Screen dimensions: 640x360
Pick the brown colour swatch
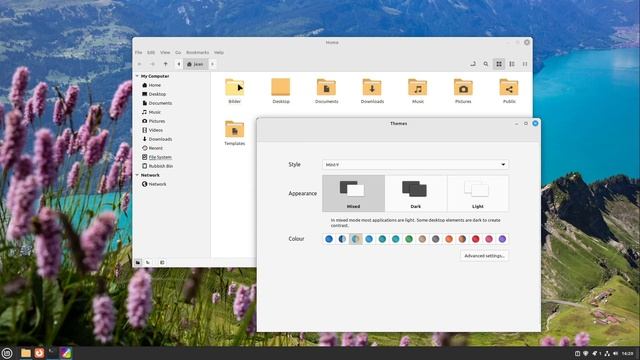point(462,239)
